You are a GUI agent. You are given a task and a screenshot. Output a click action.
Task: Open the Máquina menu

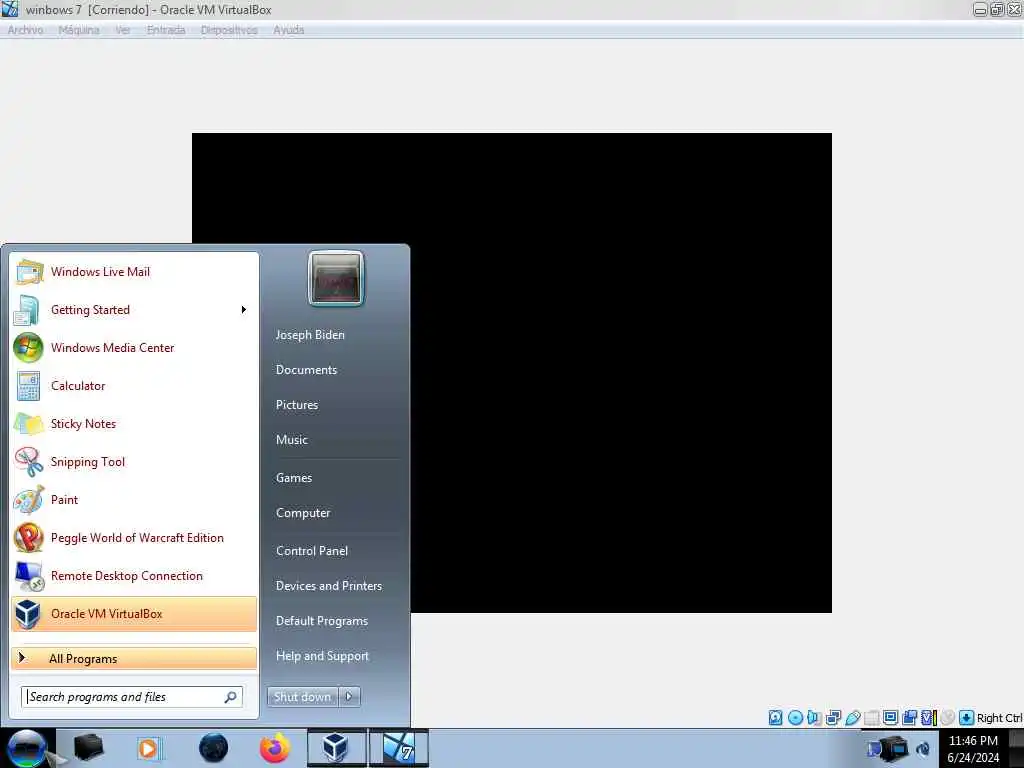[x=79, y=30]
